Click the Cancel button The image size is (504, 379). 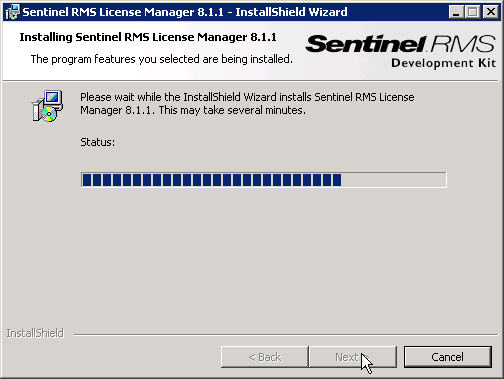[x=448, y=357]
